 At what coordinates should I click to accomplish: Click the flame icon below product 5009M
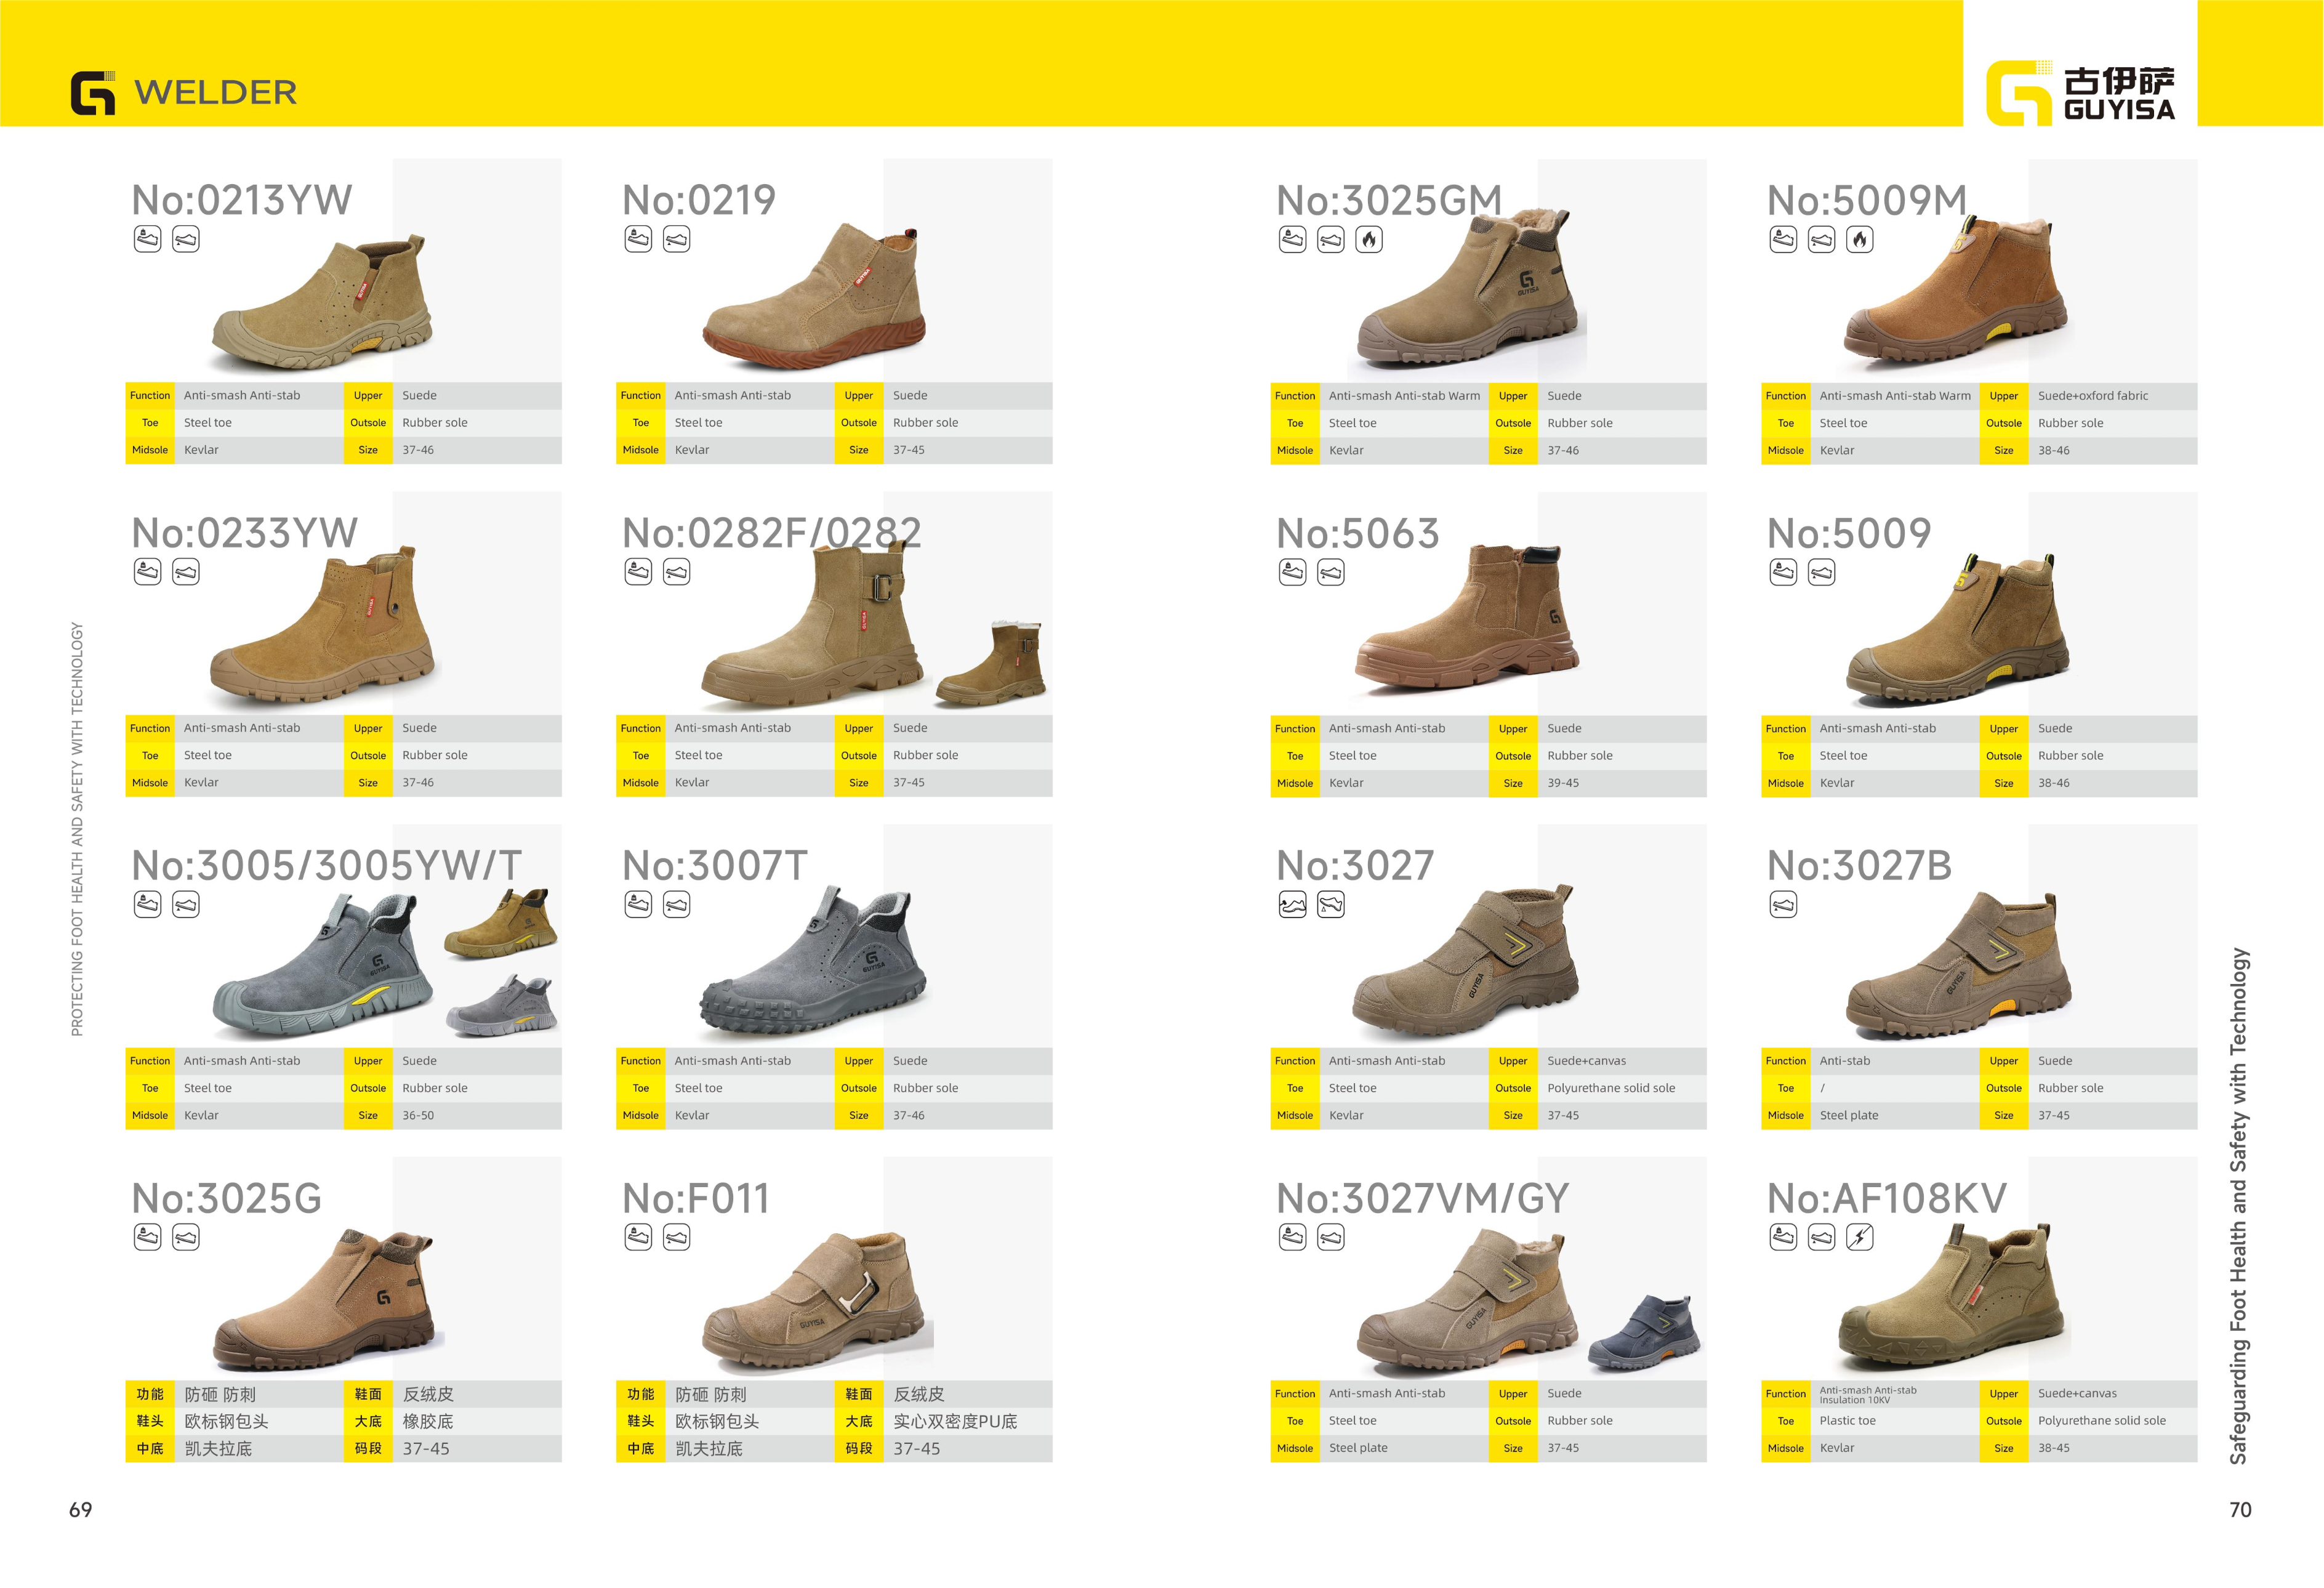coord(1859,240)
